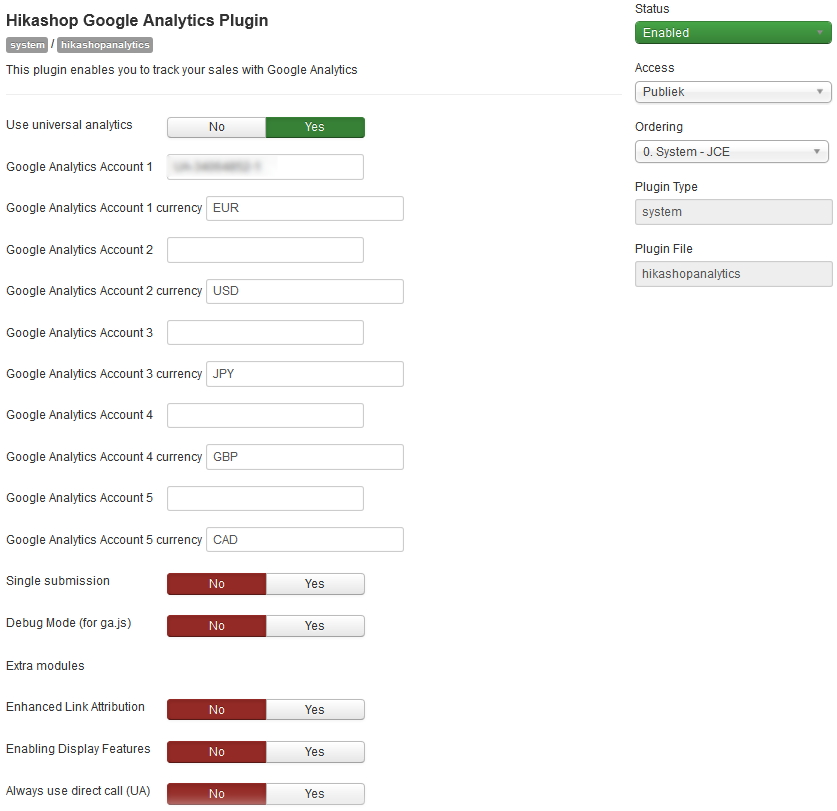Image resolution: width=837 pixels, height=811 pixels.
Task: Click the 'Enabling Display Features' label
Action: tap(78, 749)
